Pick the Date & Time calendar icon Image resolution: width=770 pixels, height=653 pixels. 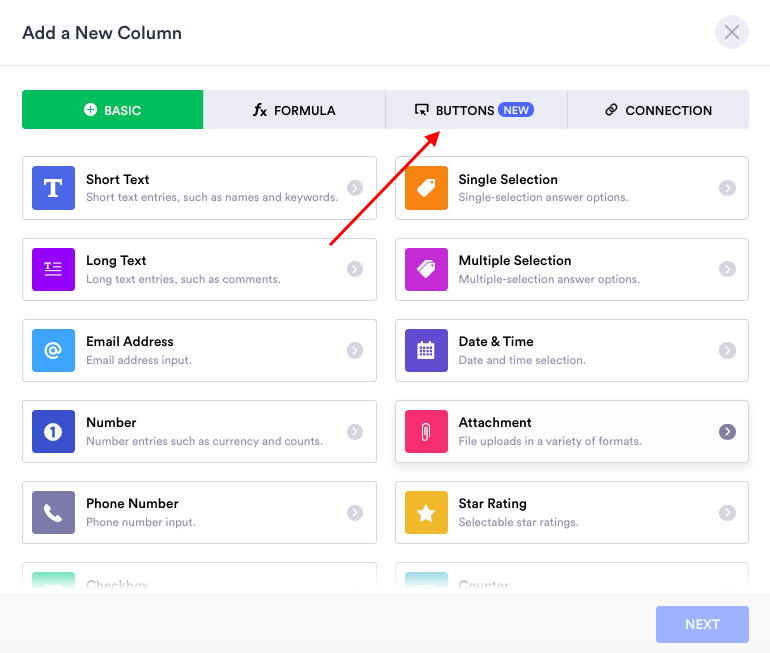[x=426, y=350]
